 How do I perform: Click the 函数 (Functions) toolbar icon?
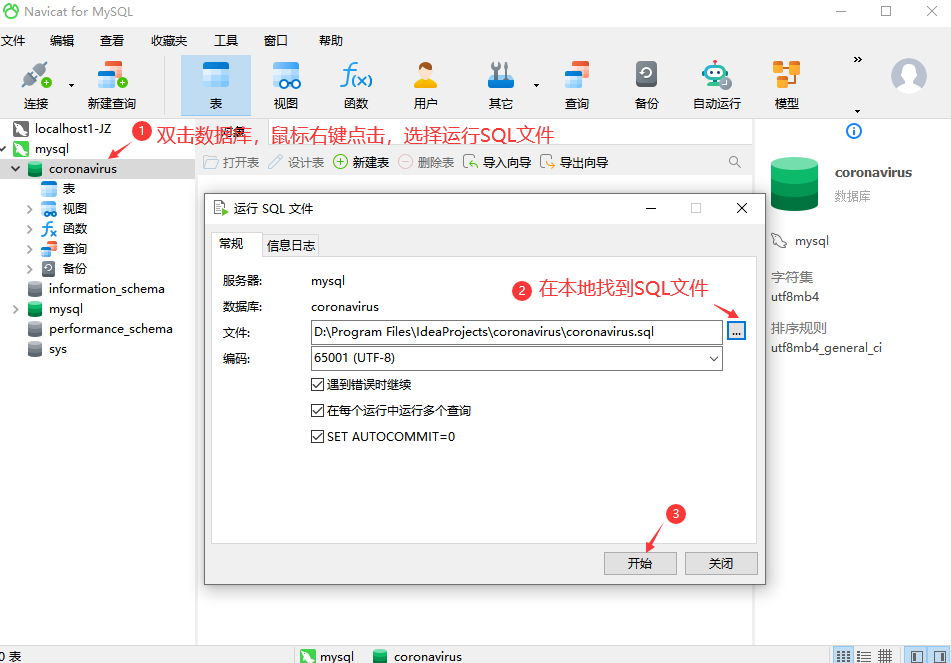coord(357,84)
